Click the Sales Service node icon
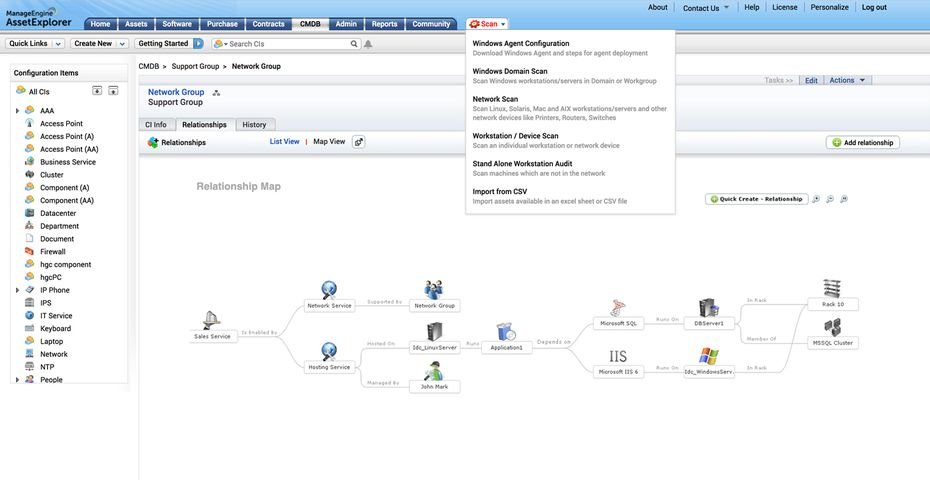 coord(212,320)
